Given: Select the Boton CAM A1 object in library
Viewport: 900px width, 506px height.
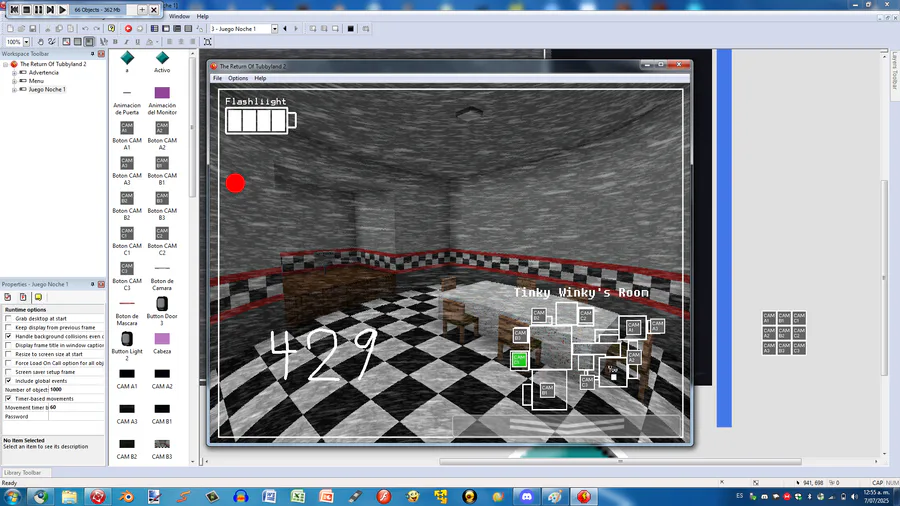Looking at the screenshot, I should point(127,135).
